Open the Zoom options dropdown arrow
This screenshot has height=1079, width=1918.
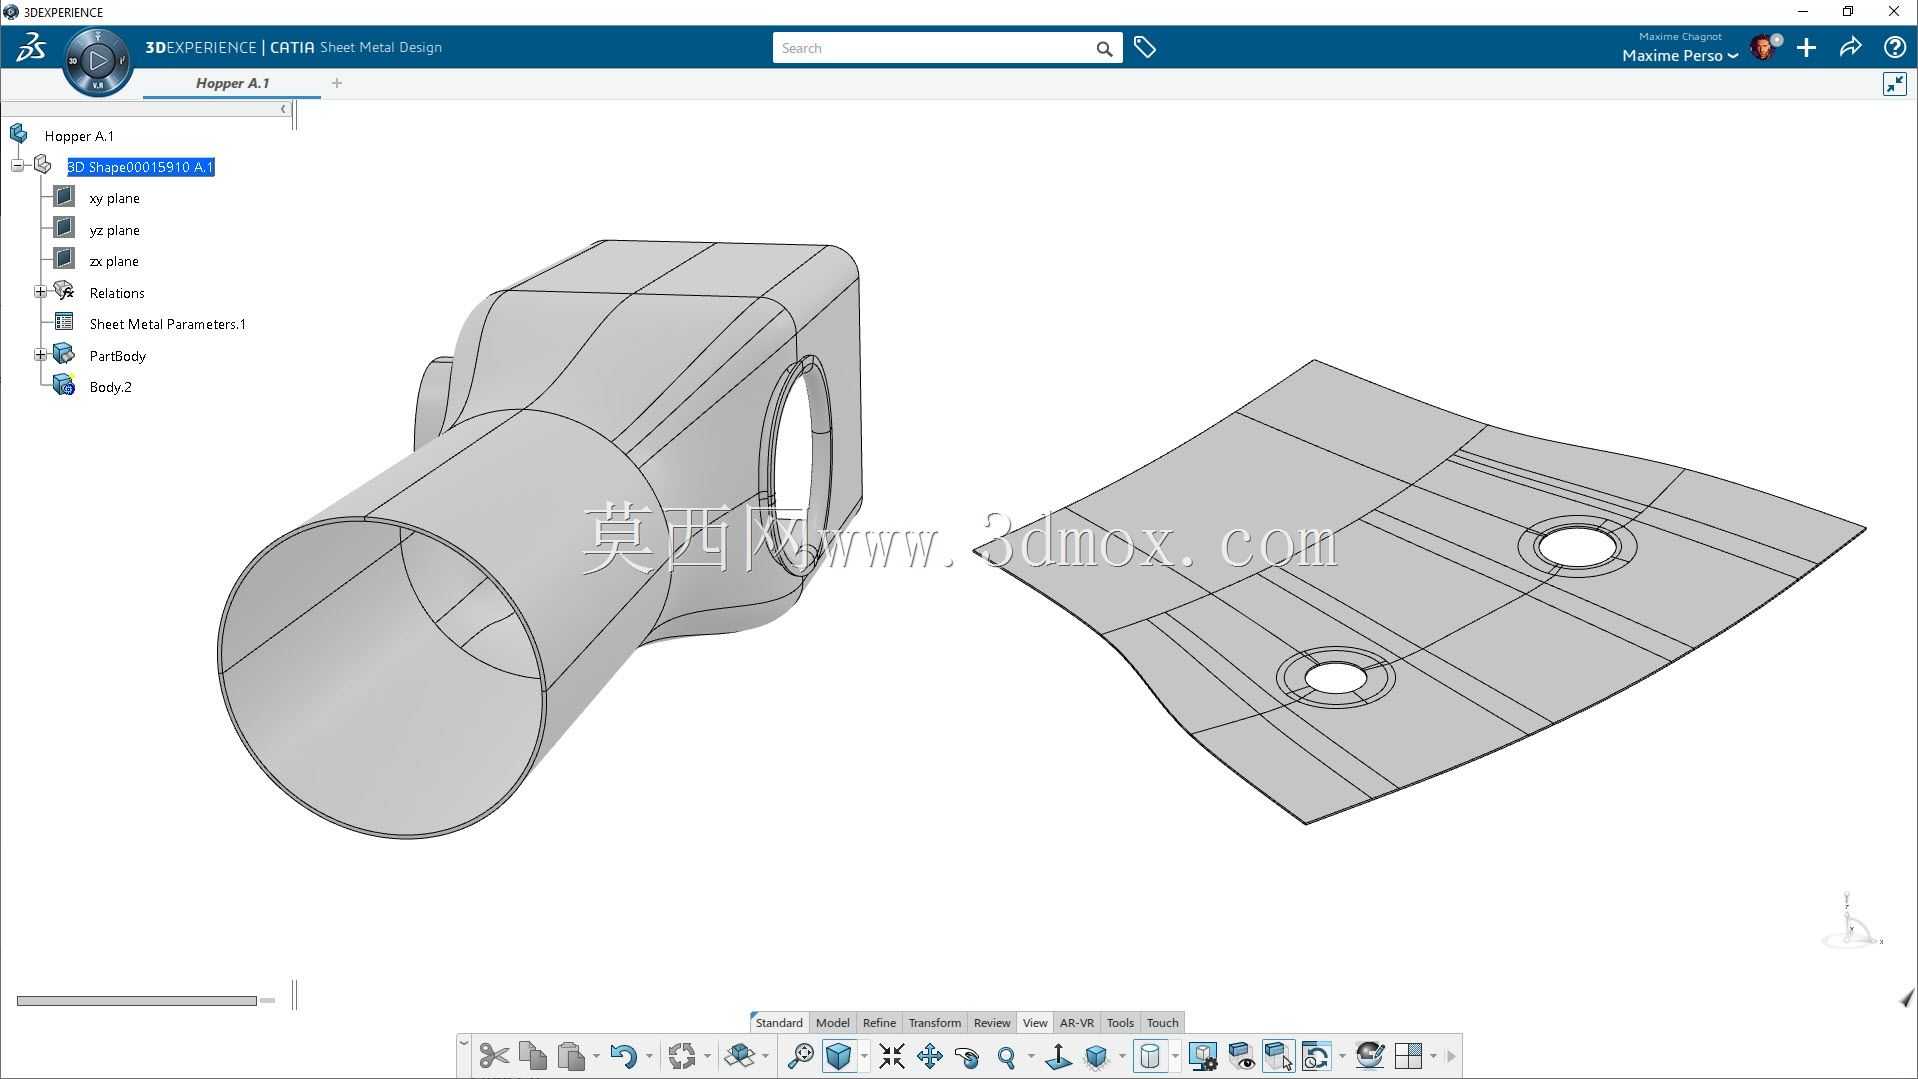coord(1031,1056)
